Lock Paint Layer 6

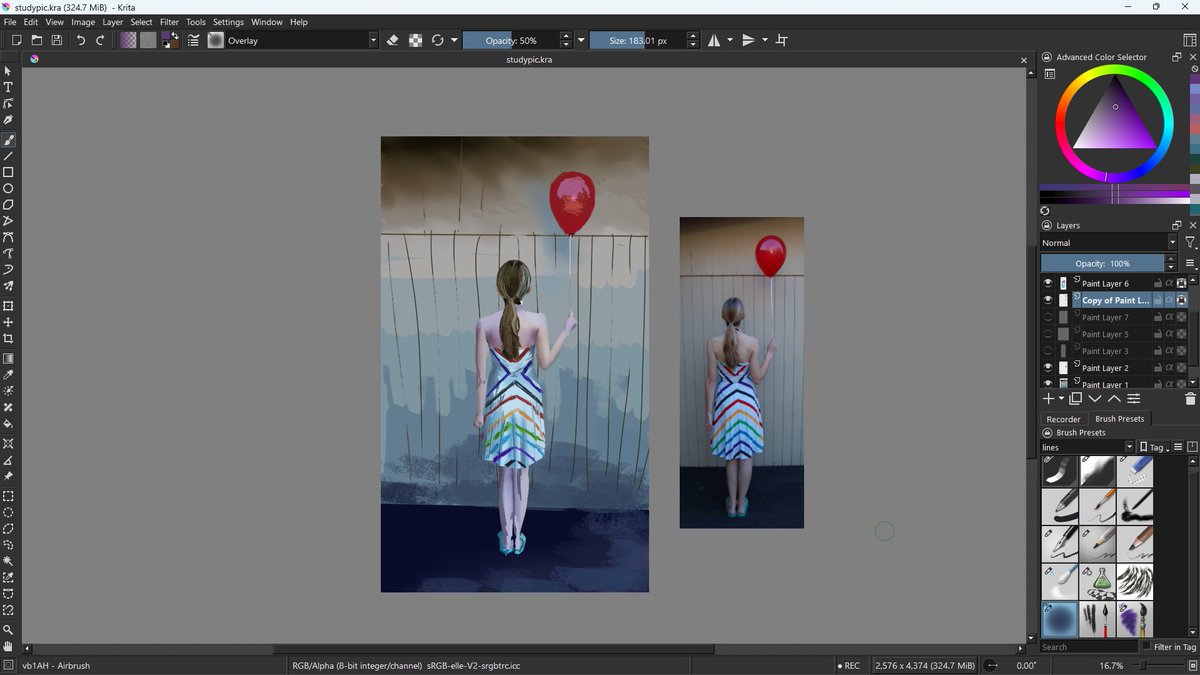(x=1157, y=284)
